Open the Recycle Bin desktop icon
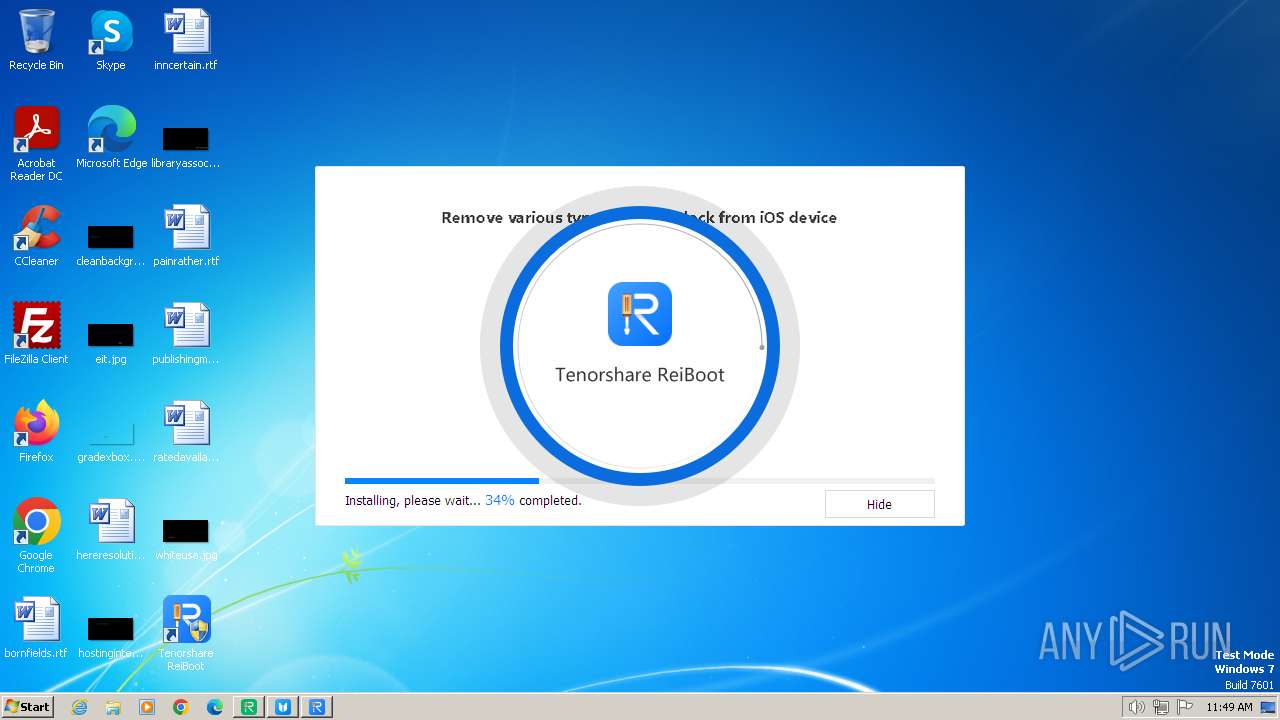 (36, 41)
